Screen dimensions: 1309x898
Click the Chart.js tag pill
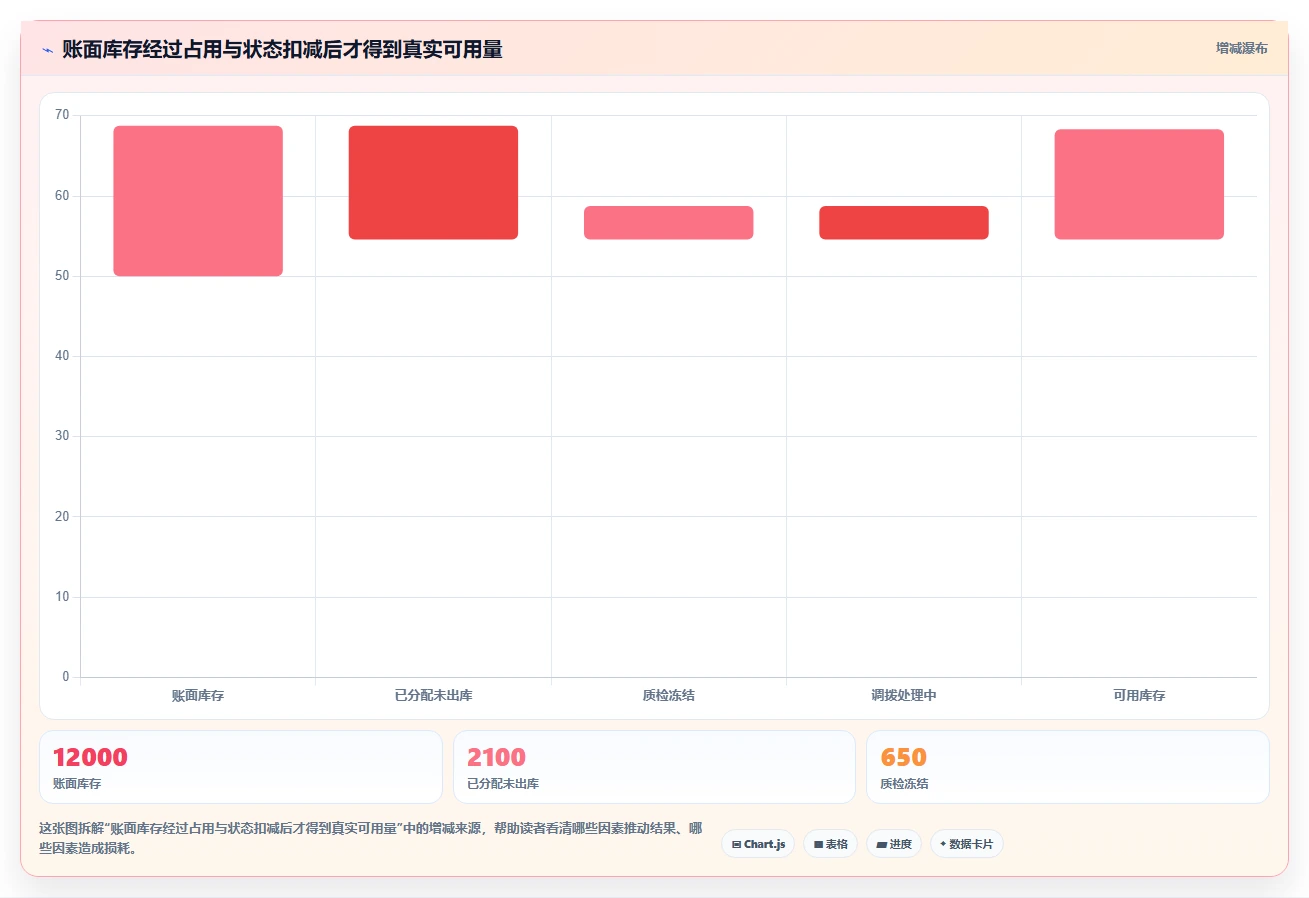coord(758,844)
